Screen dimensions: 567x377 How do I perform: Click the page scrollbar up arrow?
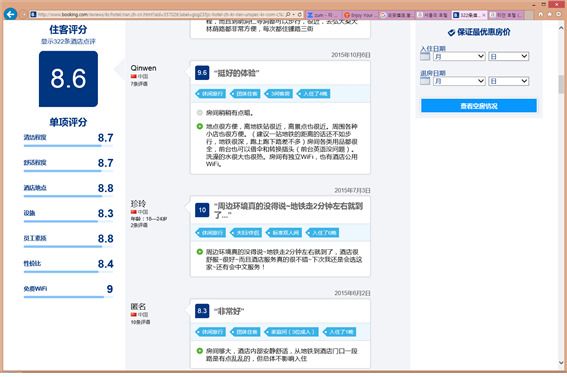pyautogui.click(x=561, y=27)
